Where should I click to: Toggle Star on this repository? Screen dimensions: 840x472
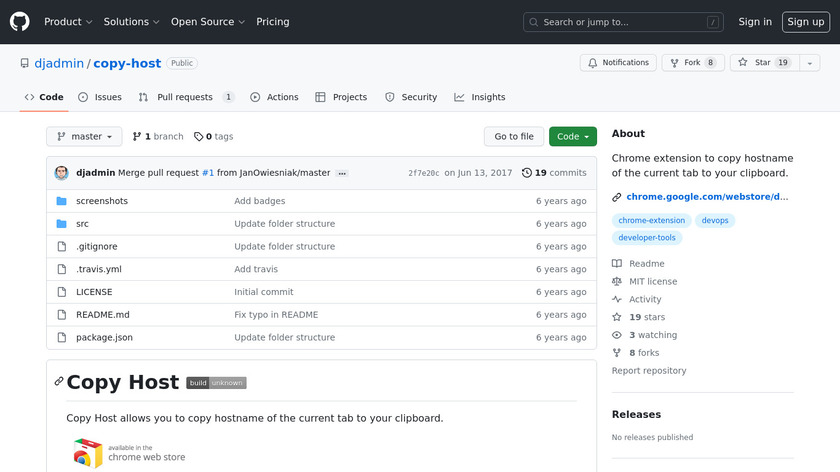(x=755, y=63)
